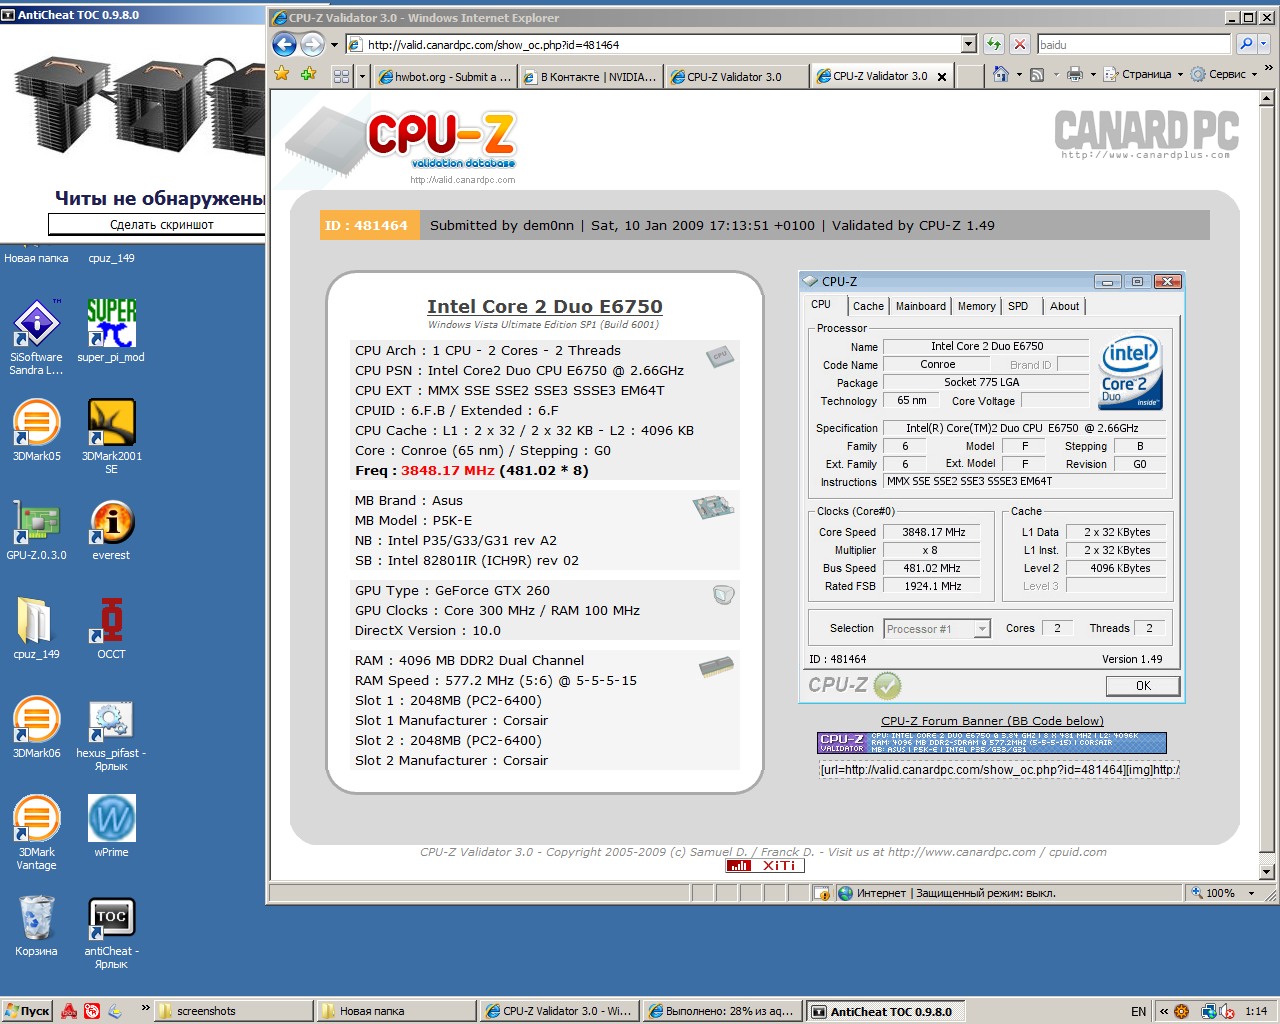Click the search magnifier button

(x=1245, y=44)
